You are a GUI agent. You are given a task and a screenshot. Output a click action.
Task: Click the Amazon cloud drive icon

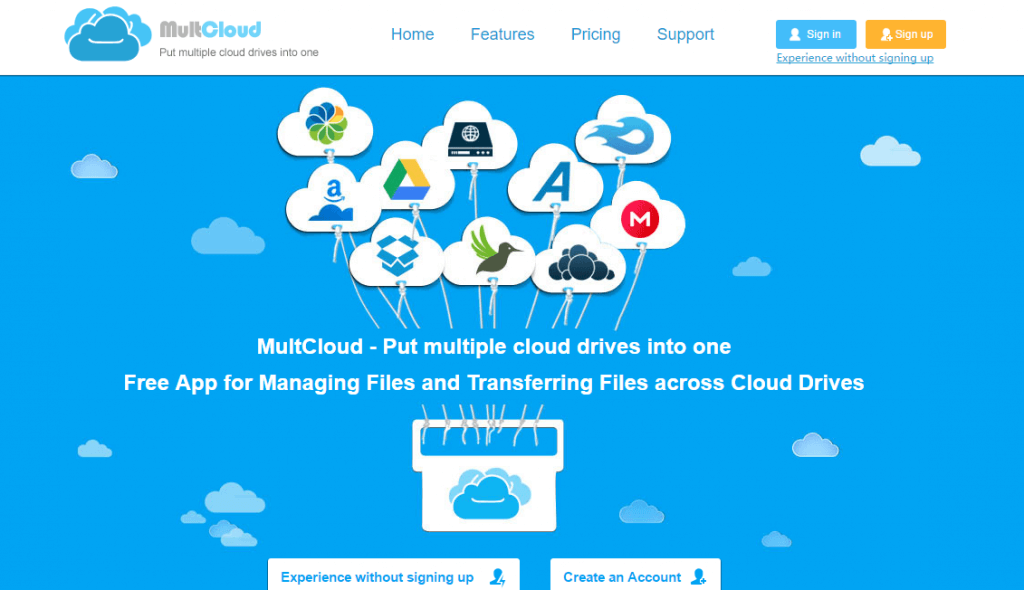332,200
